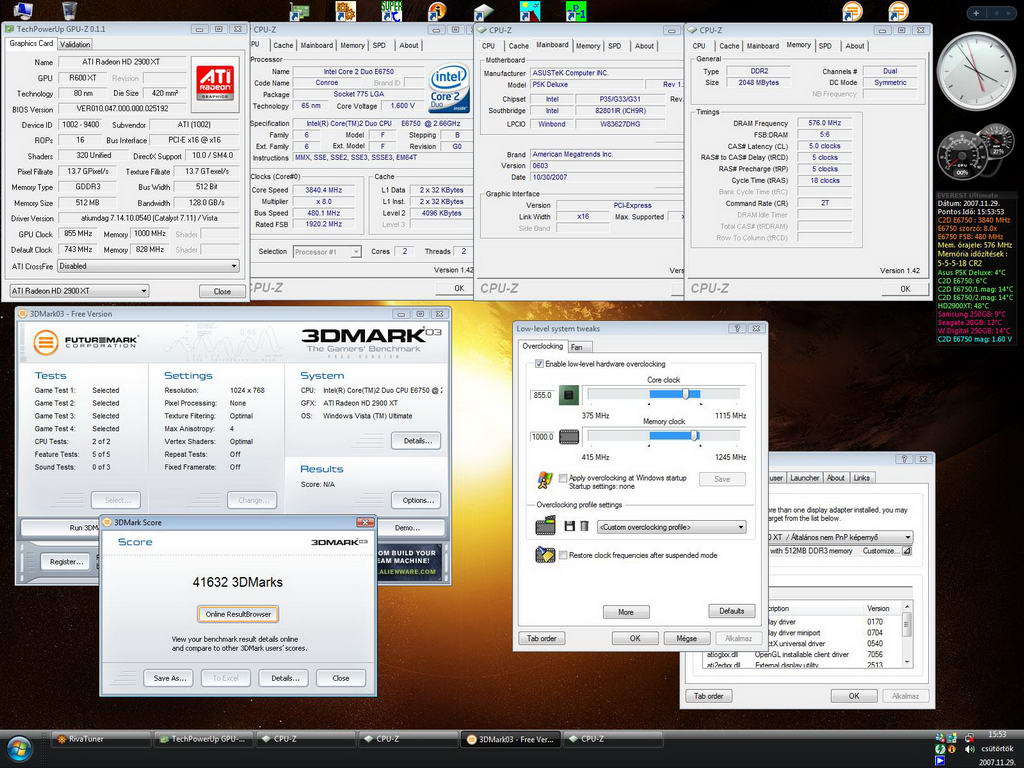Viewport: 1024px width, 768px height.
Task: Enable Restore clock frequencies after suspended mode
Action: tap(563, 555)
